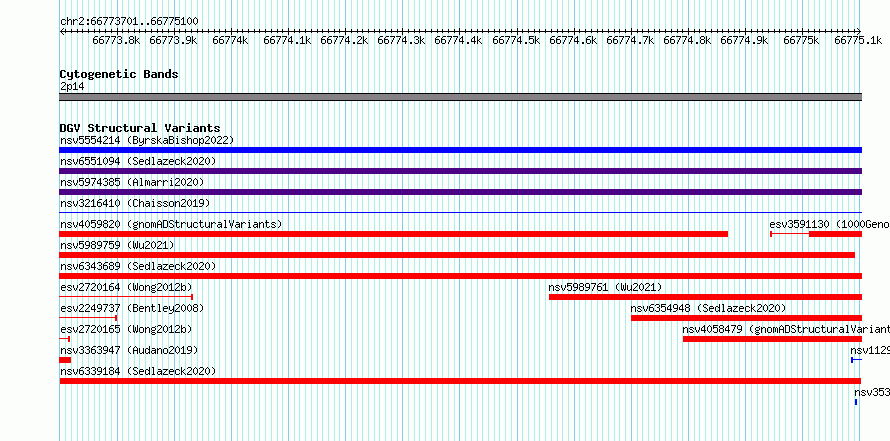The height and width of the screenshot is (441, 890).
Task: Select the red nsv5989761 variant bar
Action: pos(705,297)
